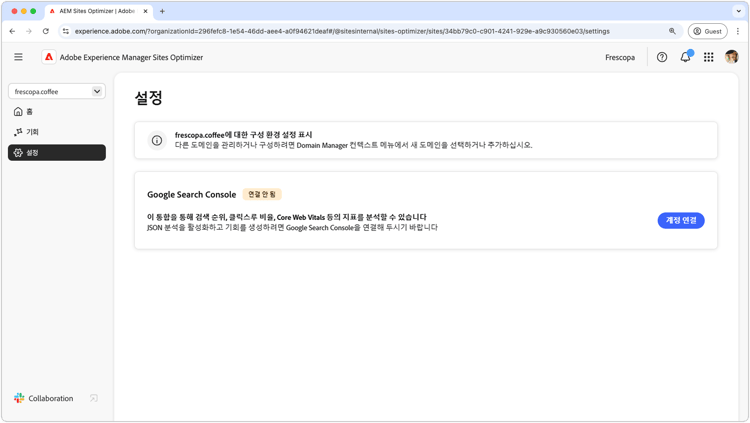Click the Slack Collaboration icon
Screen dimensions: 750x423
pos(19,398)
